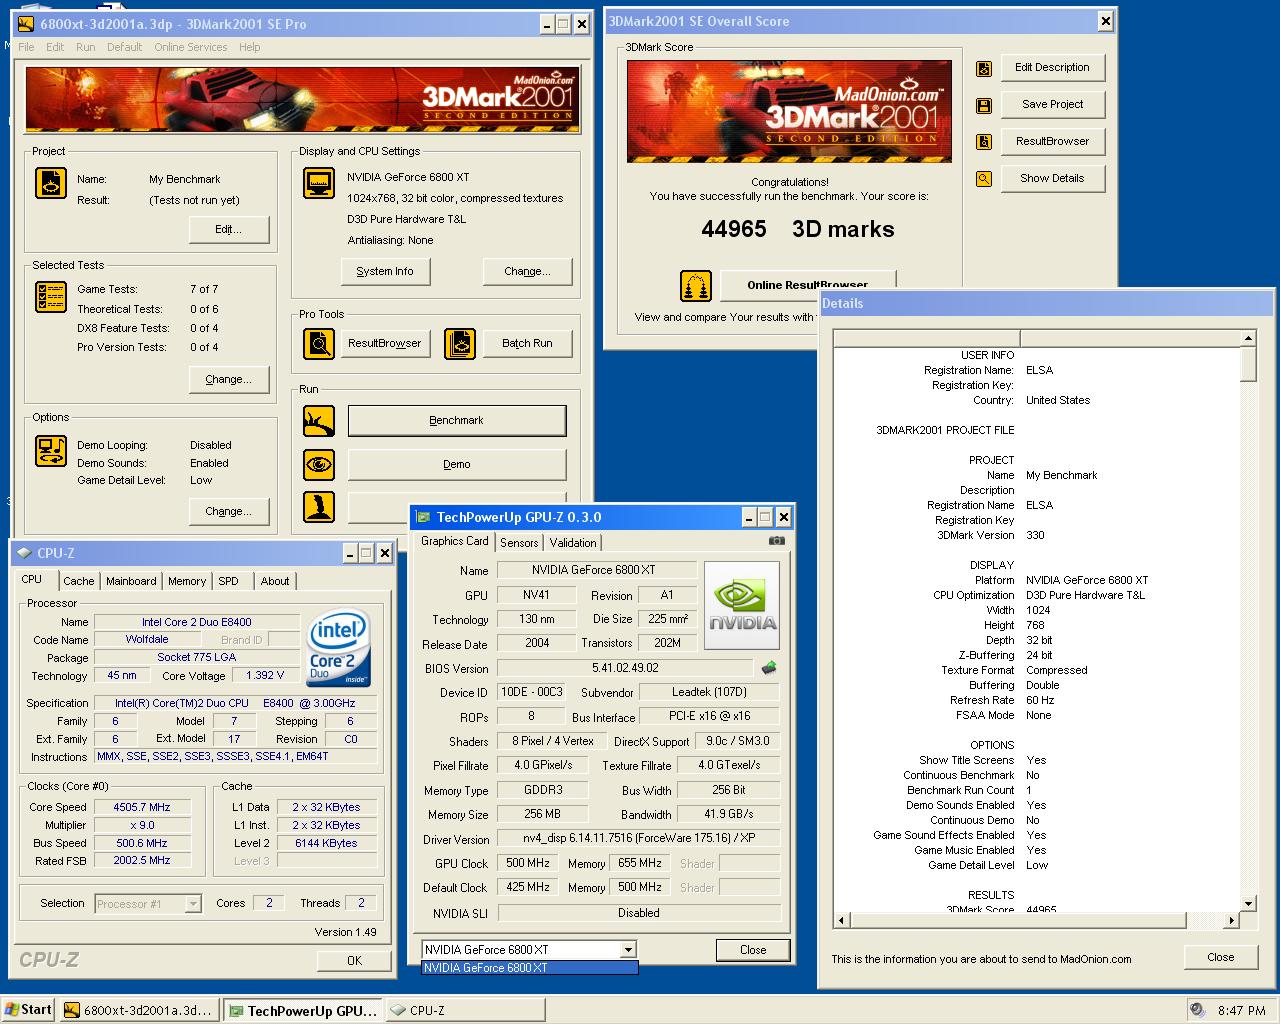Switch to the Validation tab in GPU-Z

pyautogui.click(x=573, y=543)
